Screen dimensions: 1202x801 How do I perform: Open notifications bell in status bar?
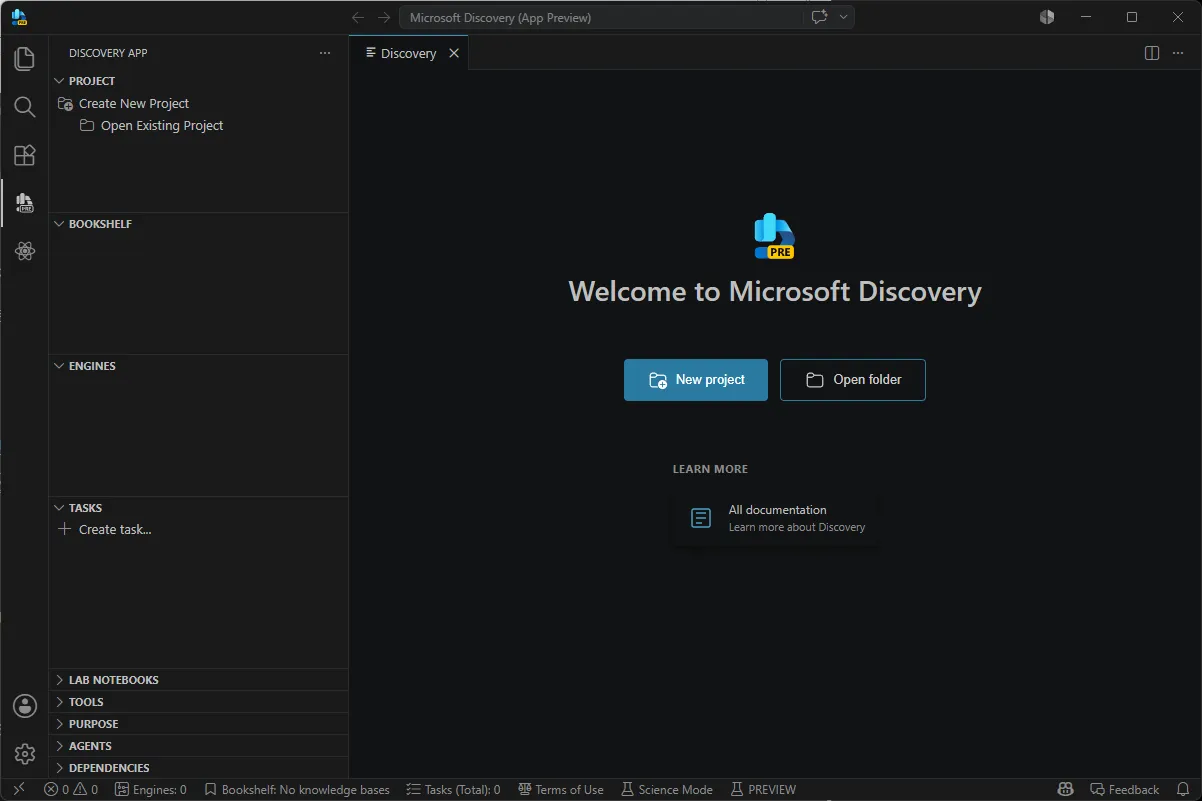[1183, 789]
